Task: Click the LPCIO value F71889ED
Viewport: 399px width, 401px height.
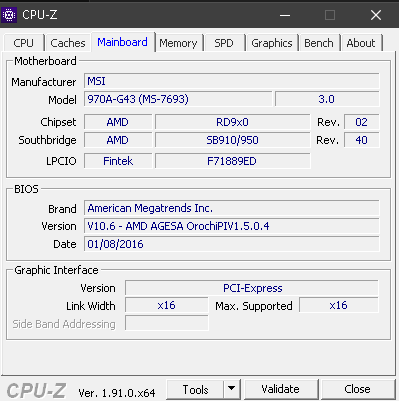Action: coord(233,161)
